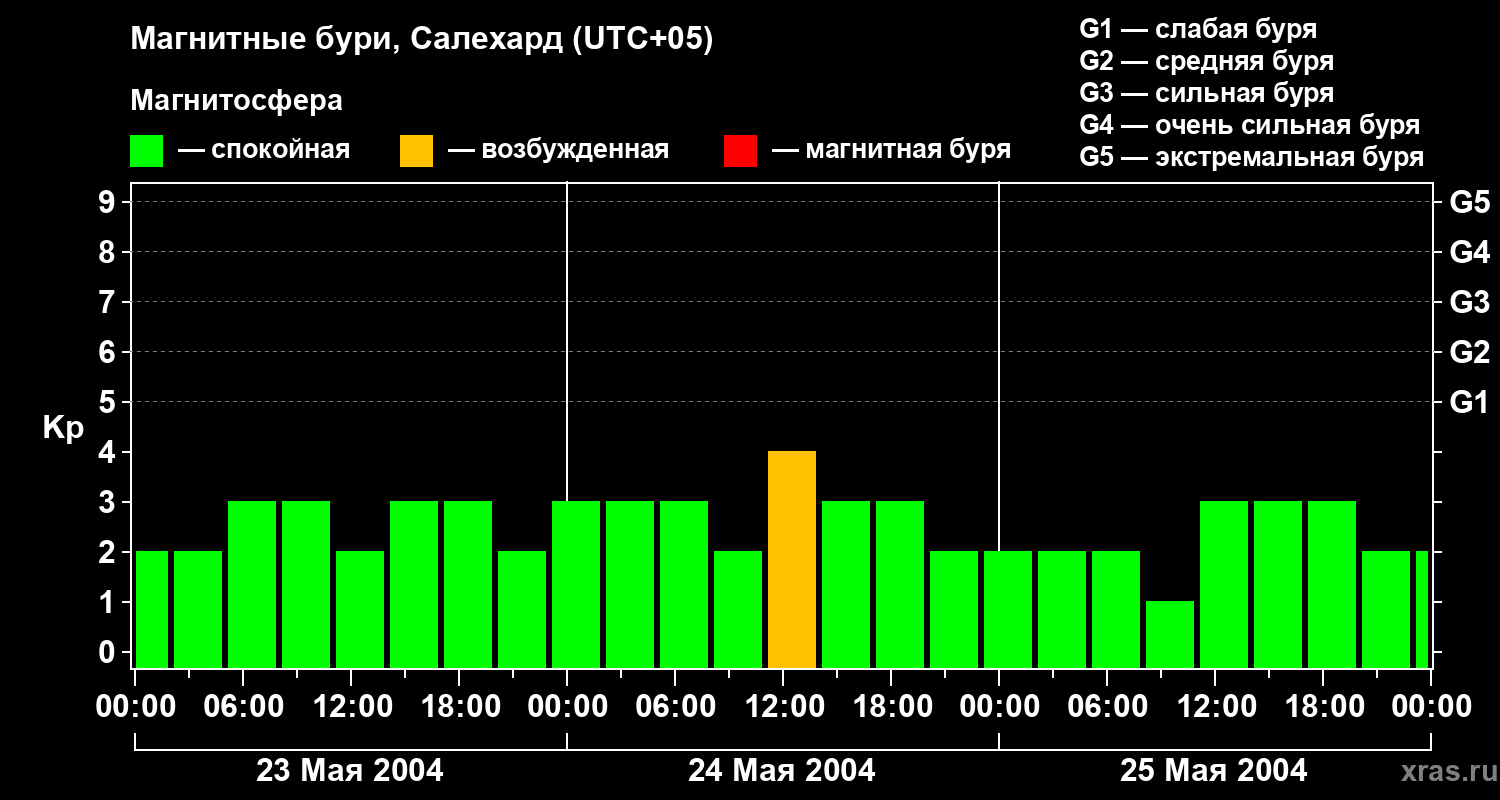
Task: Click the Kp 1 green bar on 25 May
Action: click(1170, 635)
